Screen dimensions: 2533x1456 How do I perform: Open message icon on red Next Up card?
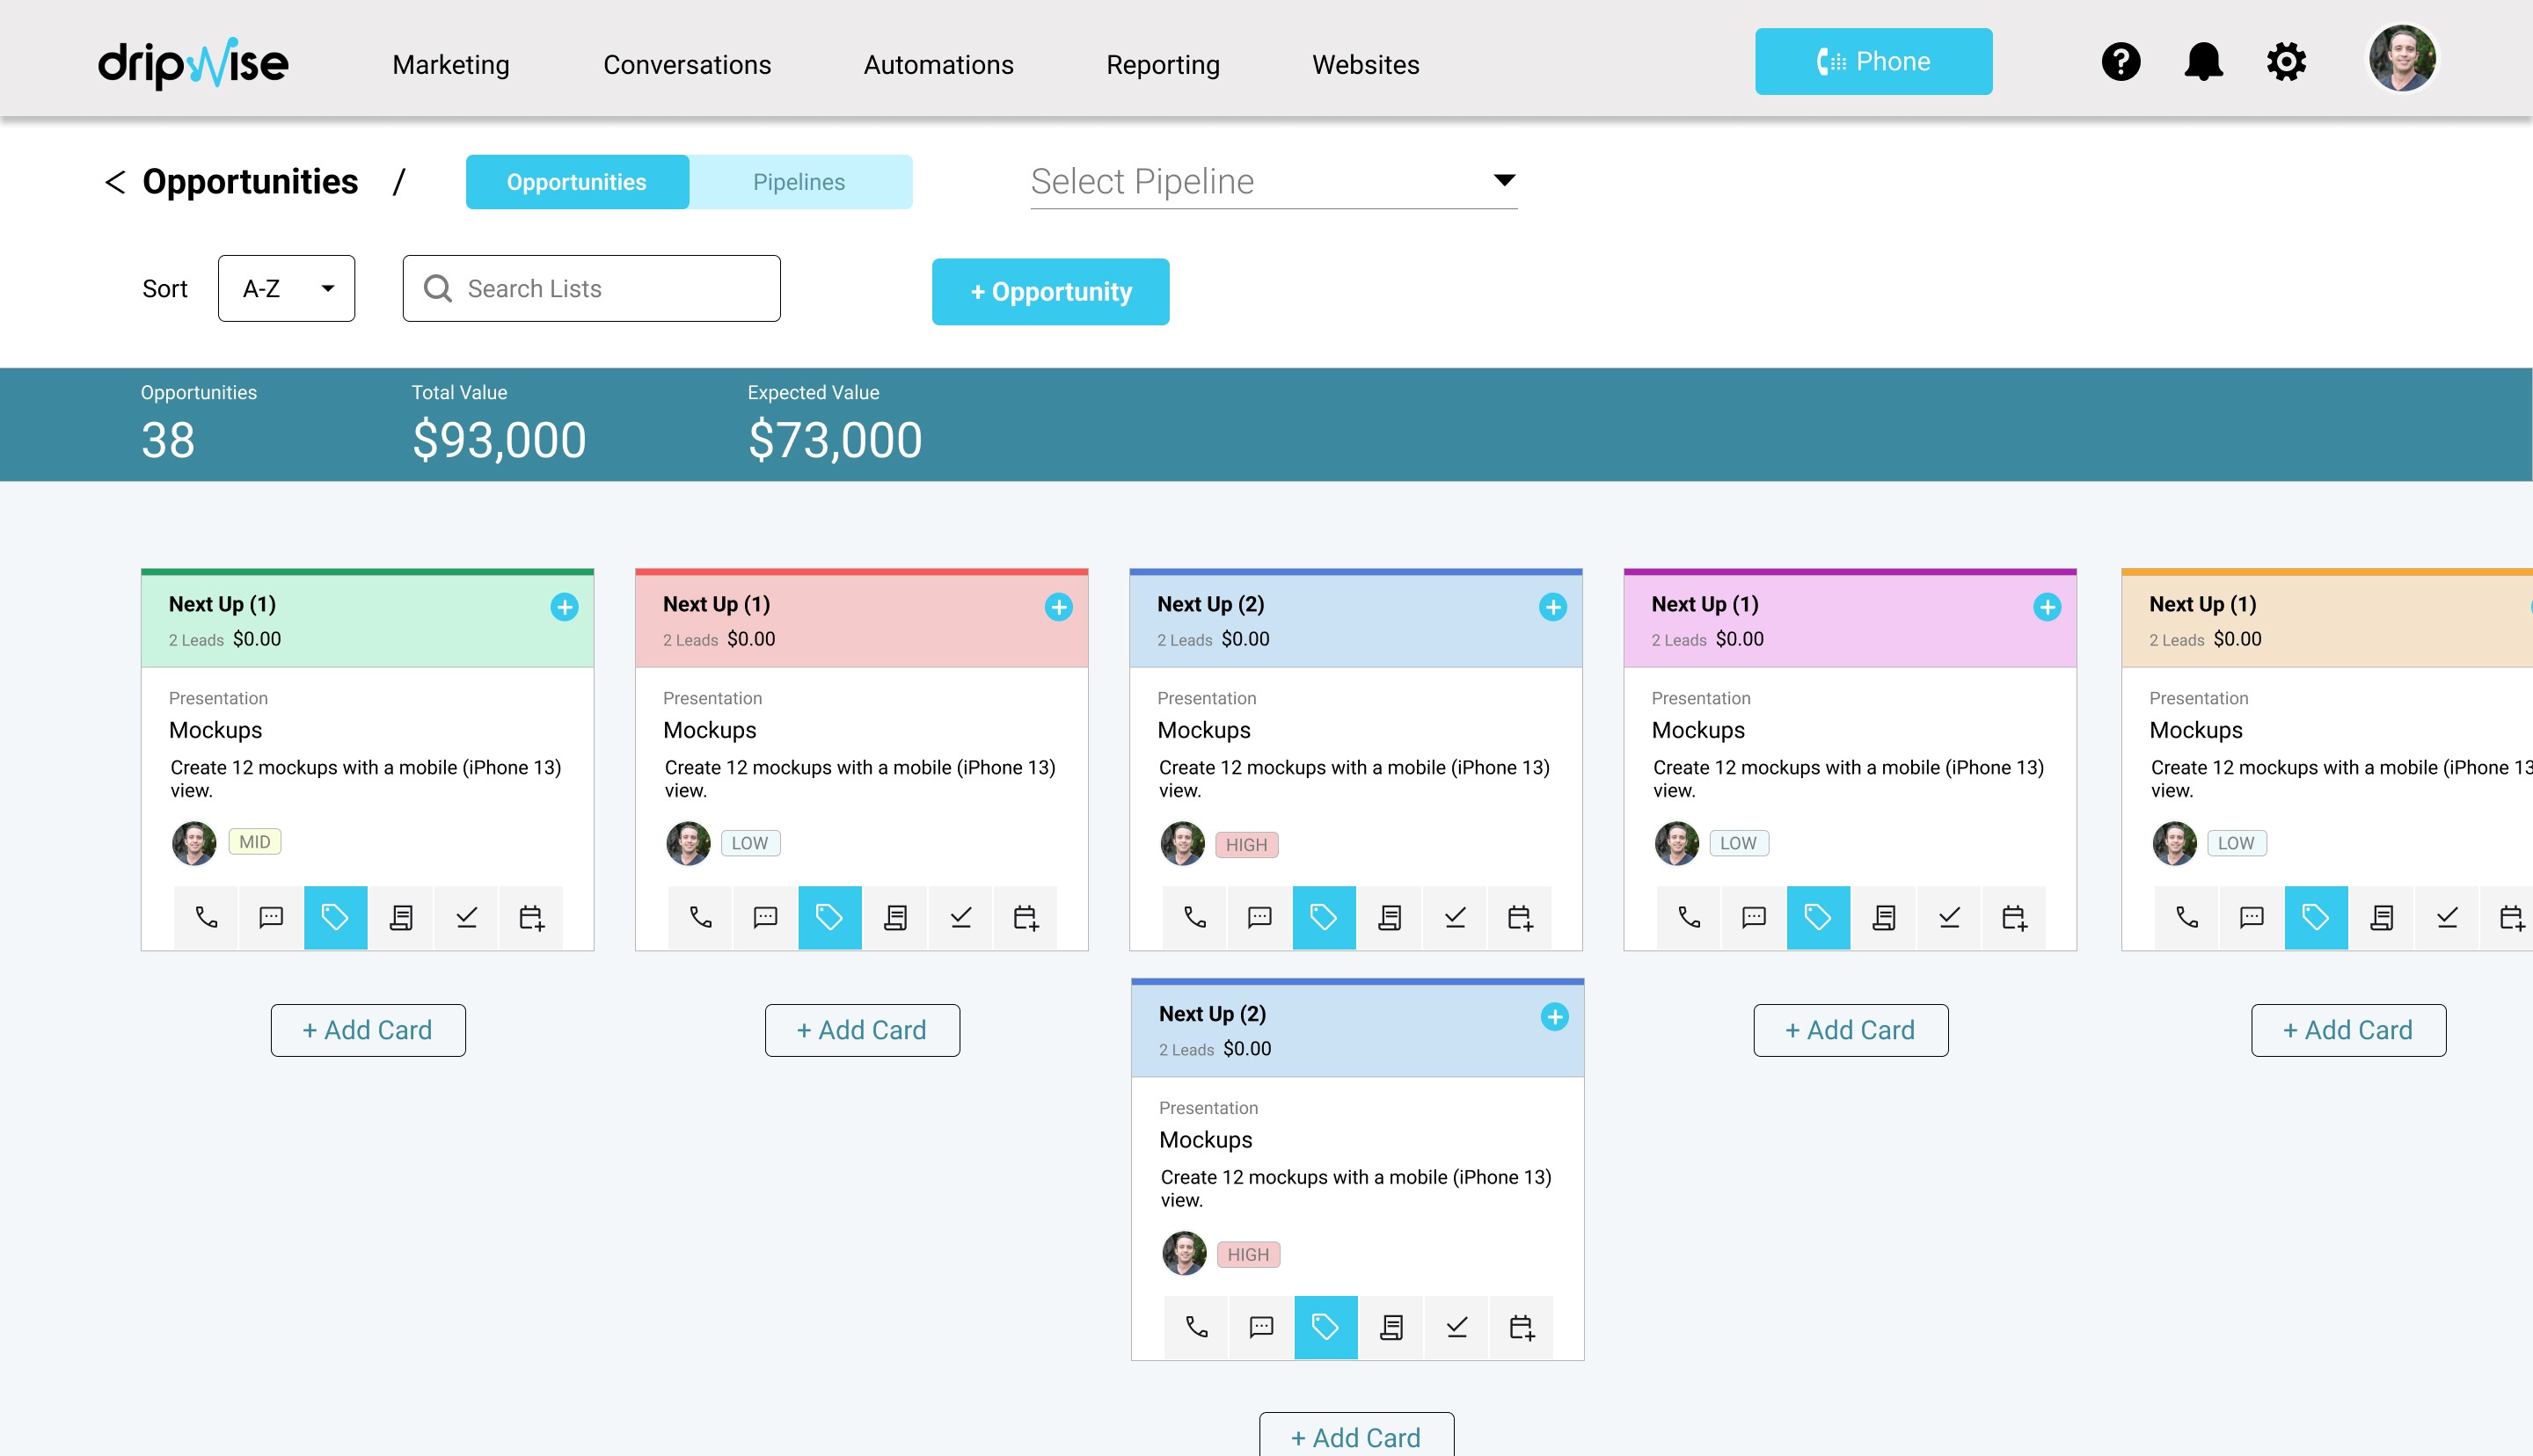pyautogui.click(x=765, y=917)
